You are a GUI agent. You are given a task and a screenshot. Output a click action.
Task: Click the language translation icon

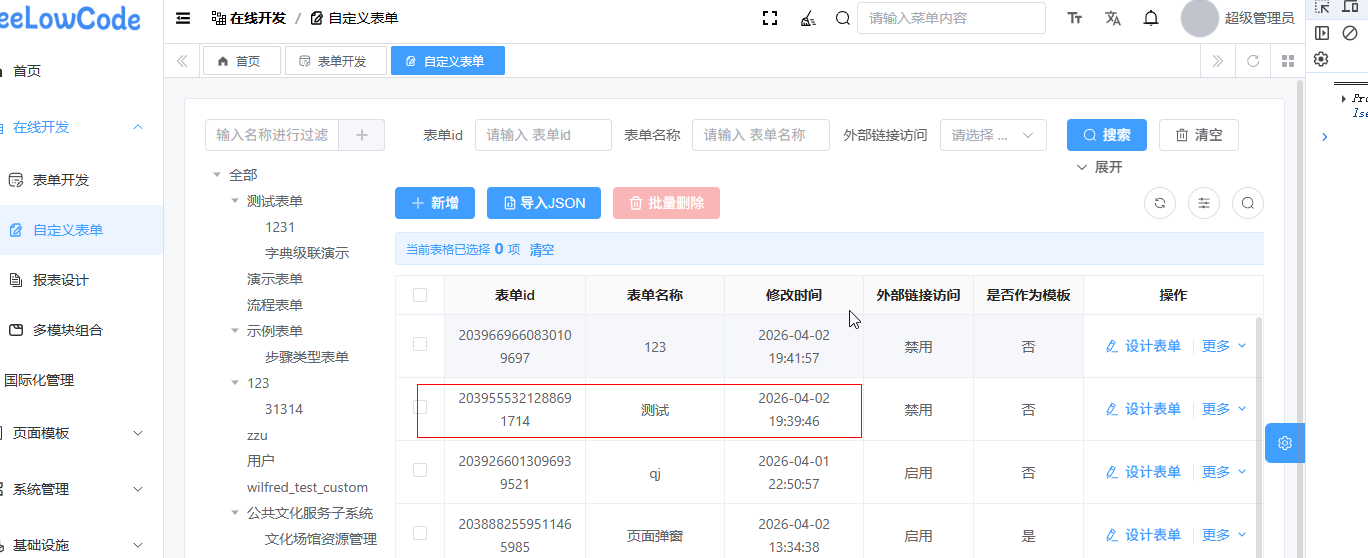tap(1113, 18)
